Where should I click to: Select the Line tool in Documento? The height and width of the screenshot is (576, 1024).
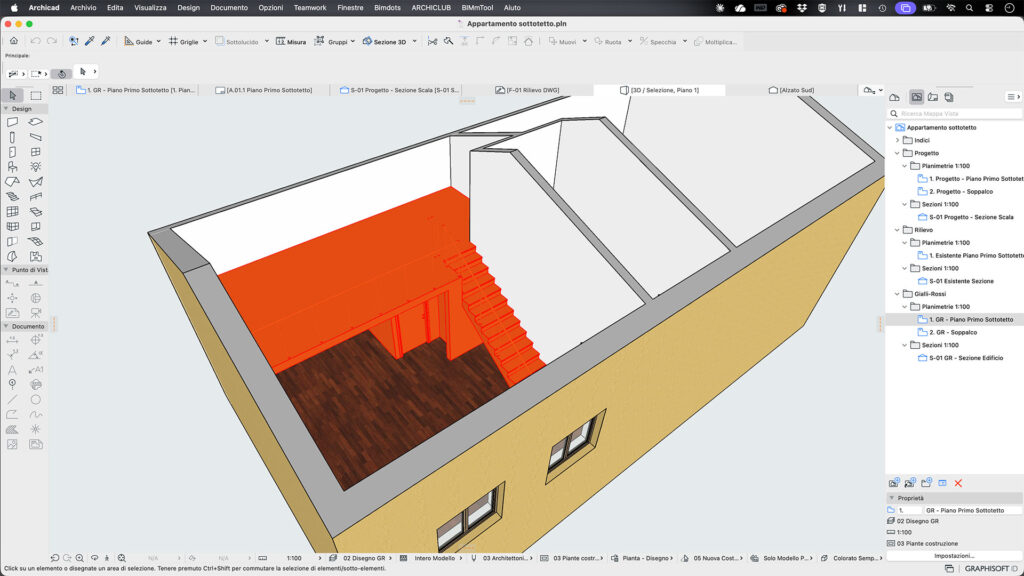coord(12,400)
